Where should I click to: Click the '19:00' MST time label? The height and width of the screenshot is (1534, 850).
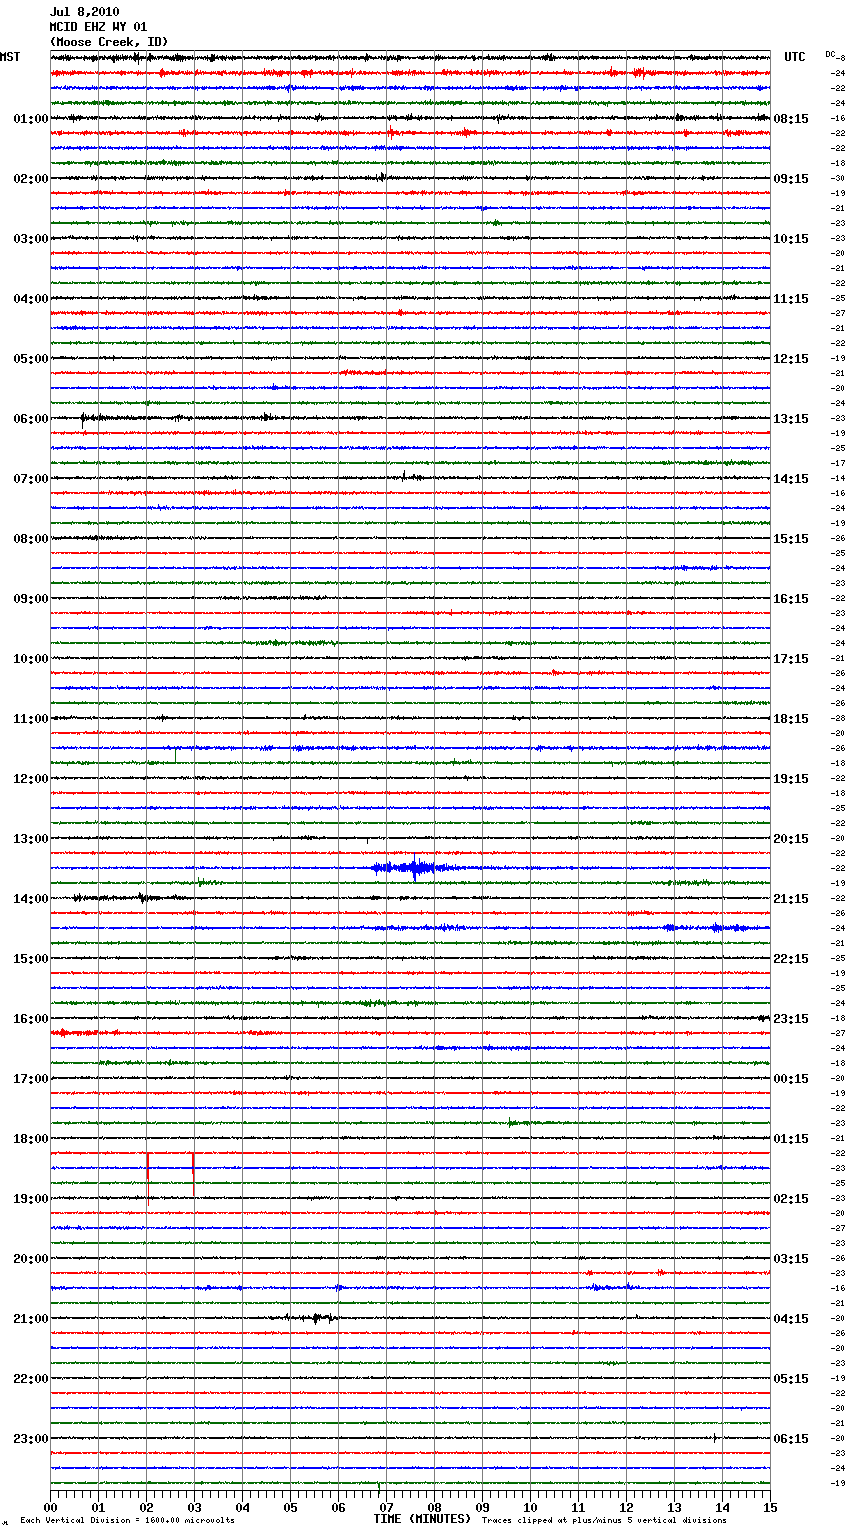tap(31, 1199)
